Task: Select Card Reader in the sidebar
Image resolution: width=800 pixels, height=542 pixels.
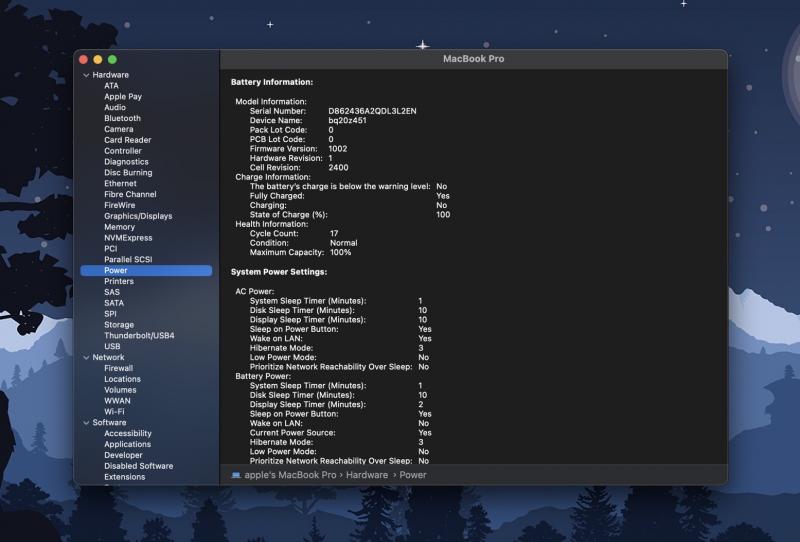Action: 128,140
